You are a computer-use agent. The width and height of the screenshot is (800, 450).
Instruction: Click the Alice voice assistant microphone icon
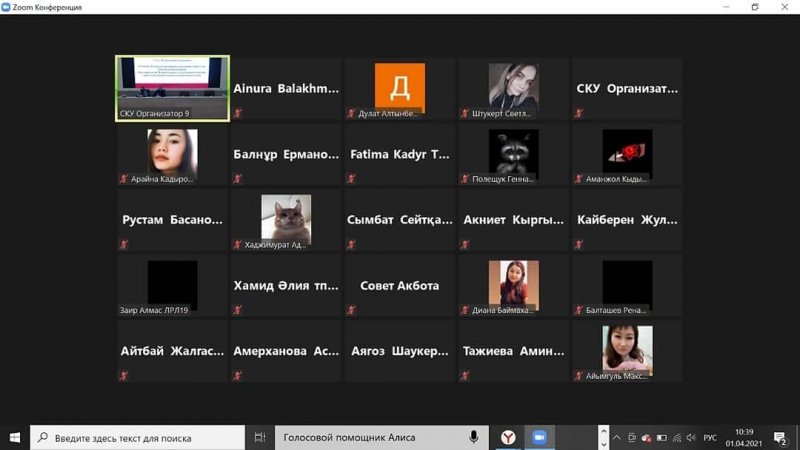point(474,437)
